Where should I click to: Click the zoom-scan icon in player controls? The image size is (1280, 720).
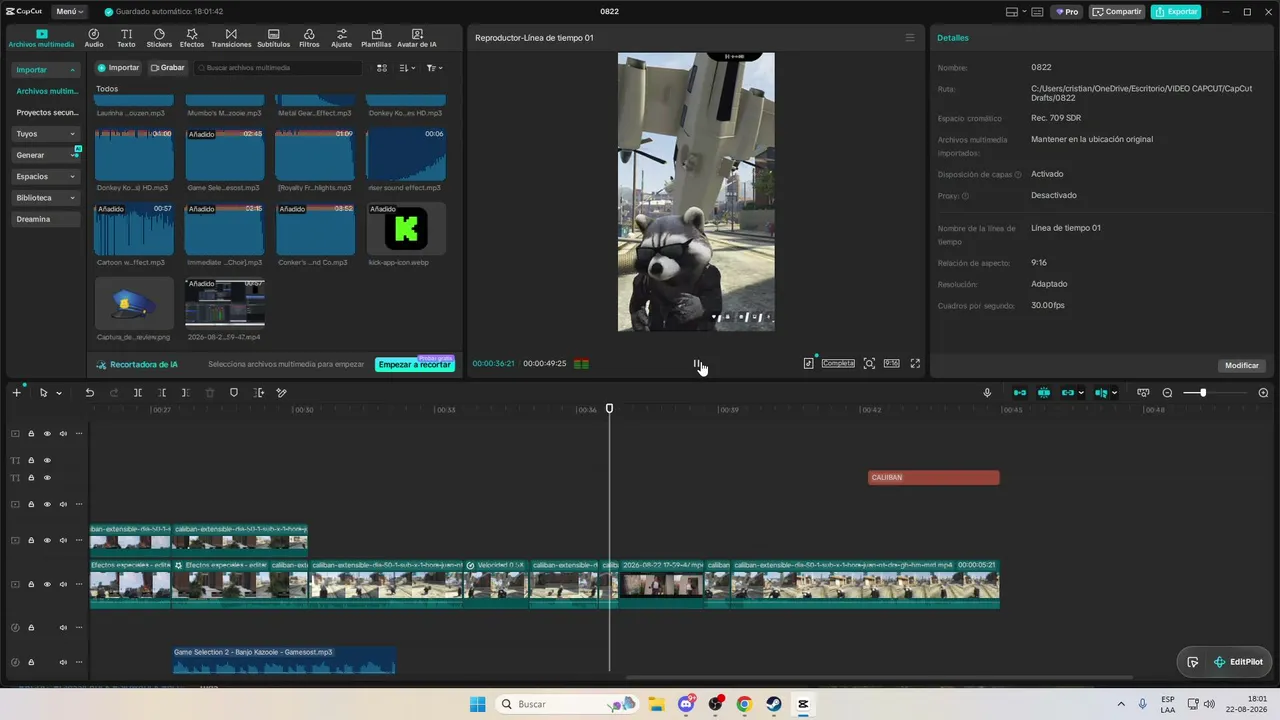point(869,364)
